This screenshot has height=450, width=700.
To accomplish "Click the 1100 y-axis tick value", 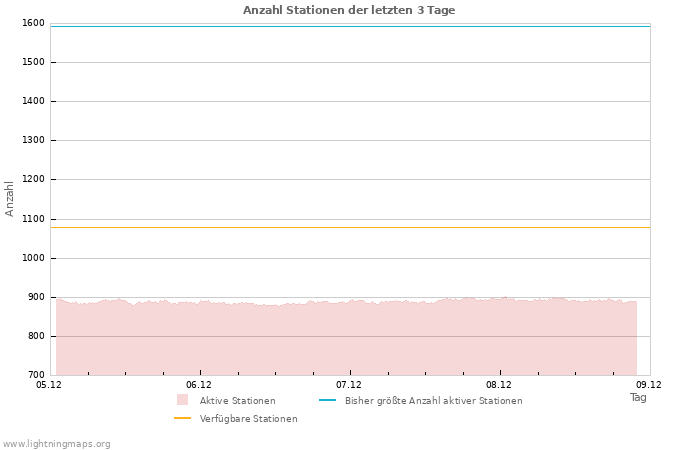I will click(x=33, y=219).
